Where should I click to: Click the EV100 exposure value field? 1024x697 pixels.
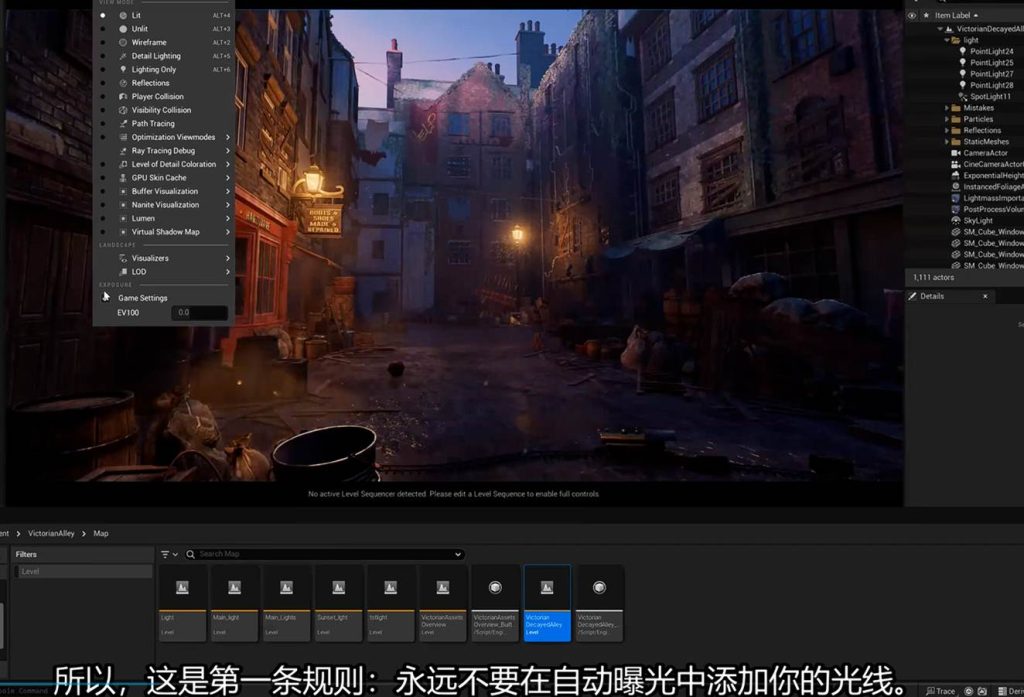[x=198, y=313]
